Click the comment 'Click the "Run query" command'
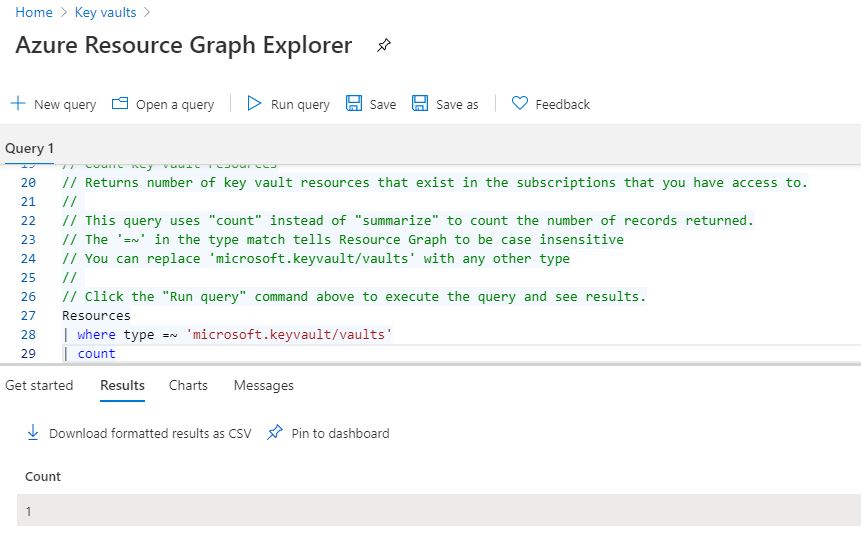Image resolution: width=861 pixels, height=548 pixels. (x=354, y=297)
